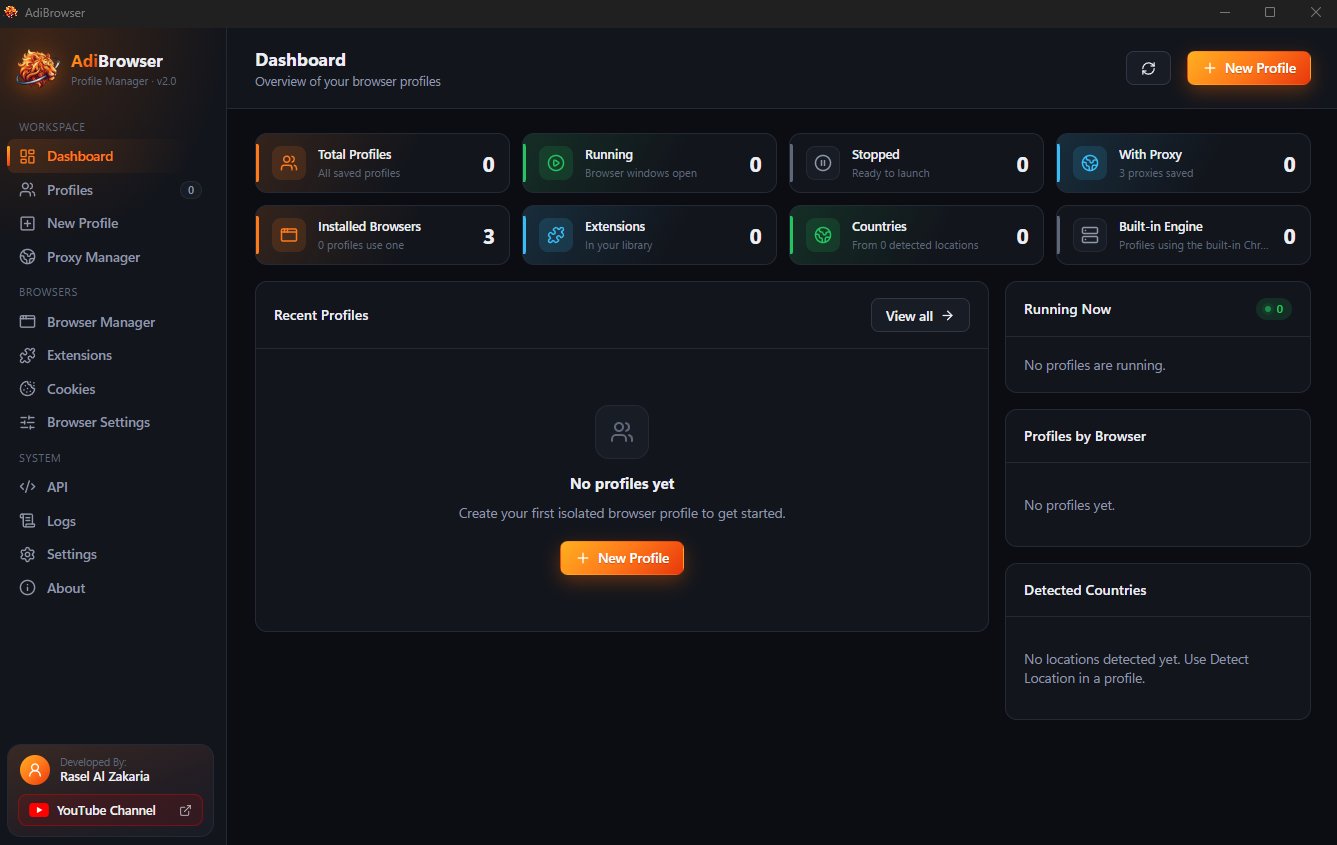Image resolution: width=1337 pixels, height=845 pixels.
Task: Click the Running play icon on its card
Action: pos(556,163)
